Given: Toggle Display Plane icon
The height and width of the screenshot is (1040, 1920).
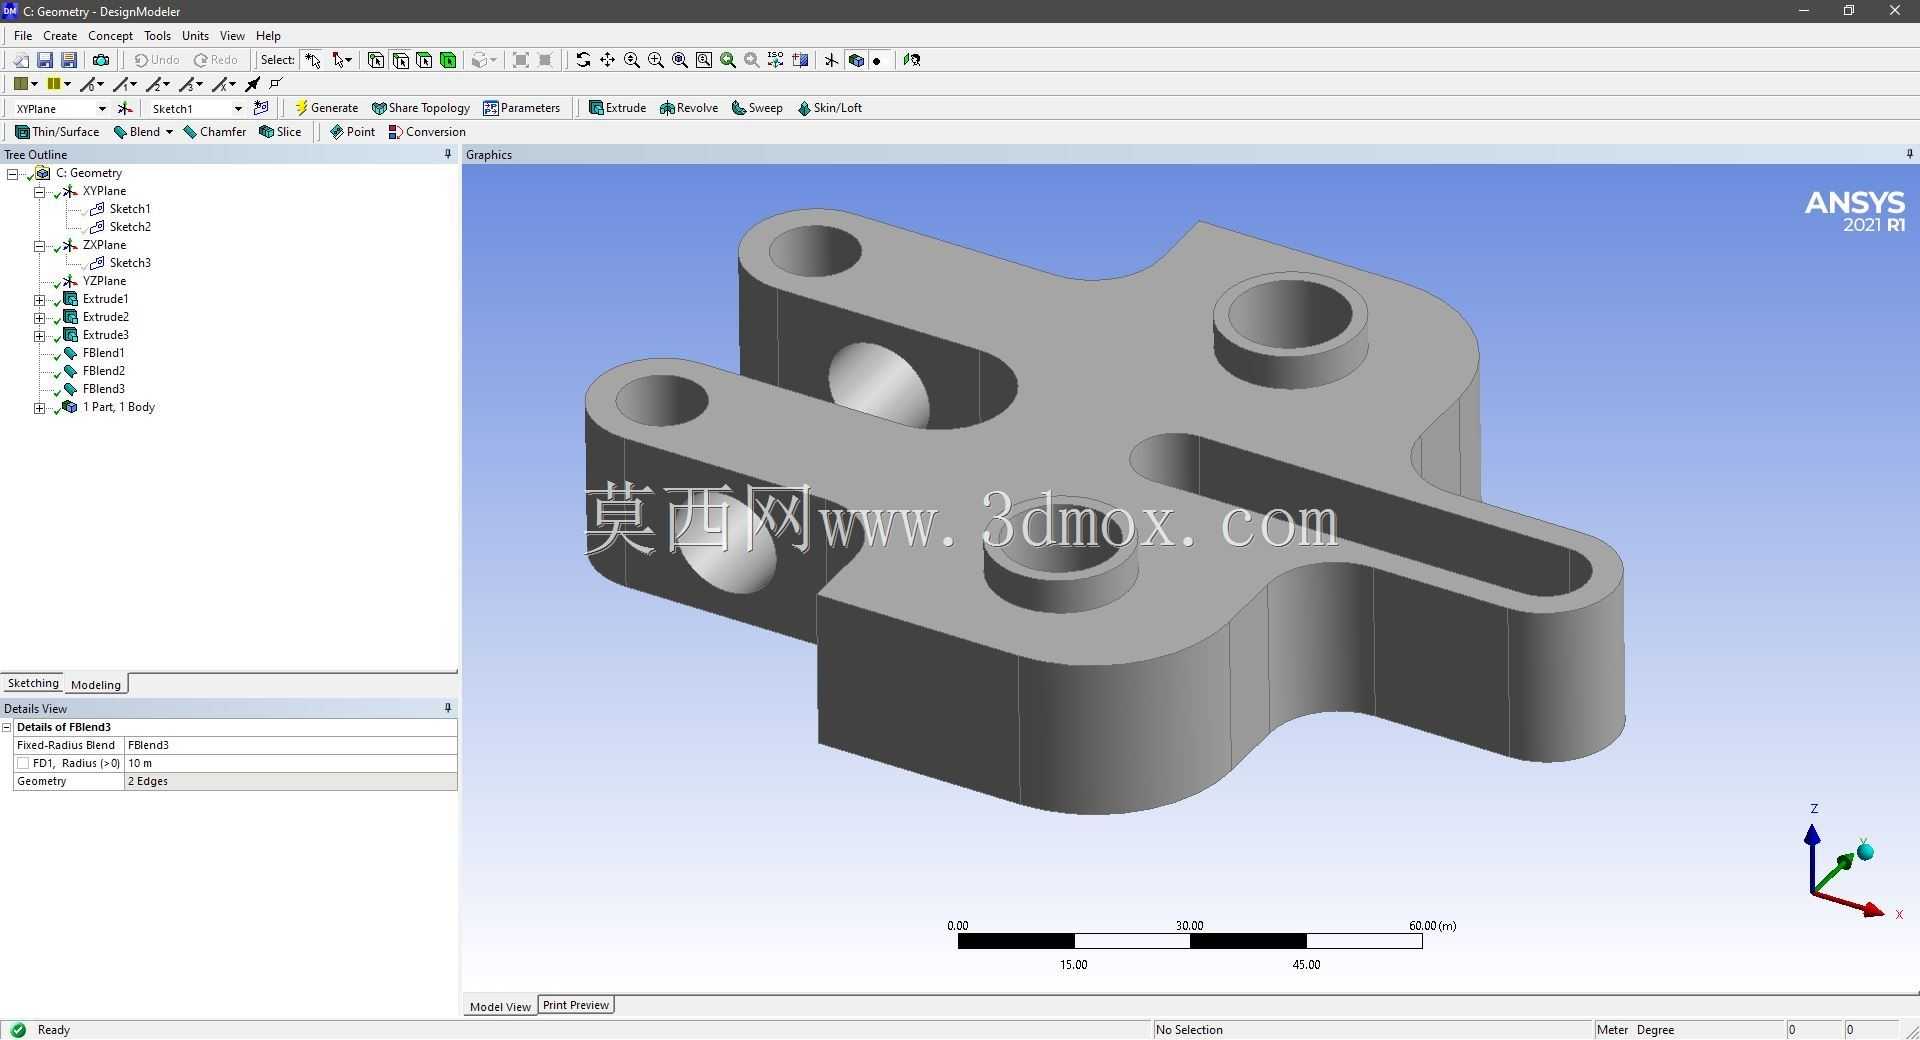Looking at the screenshot, I should coord(831,60).
